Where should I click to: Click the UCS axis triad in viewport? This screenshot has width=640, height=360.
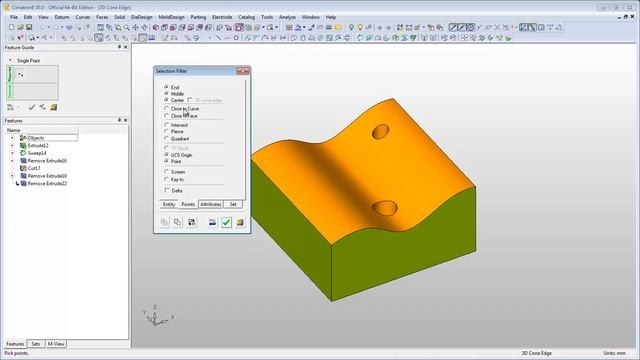pos(157,316)
